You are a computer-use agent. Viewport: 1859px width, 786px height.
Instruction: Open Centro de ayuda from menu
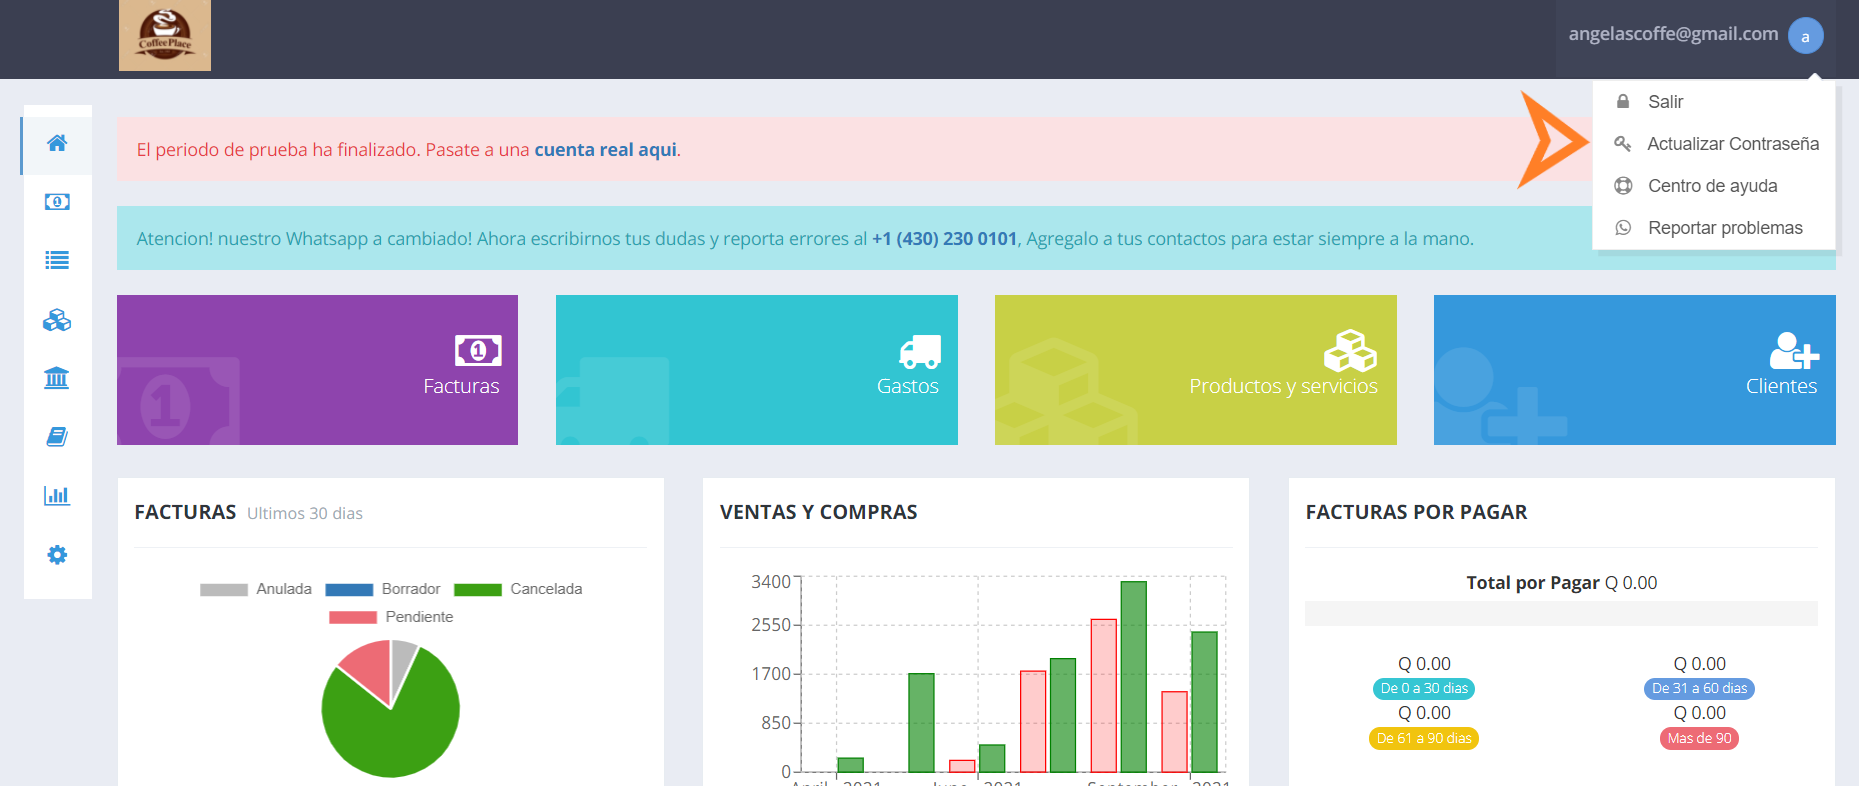click(1714, 186)
